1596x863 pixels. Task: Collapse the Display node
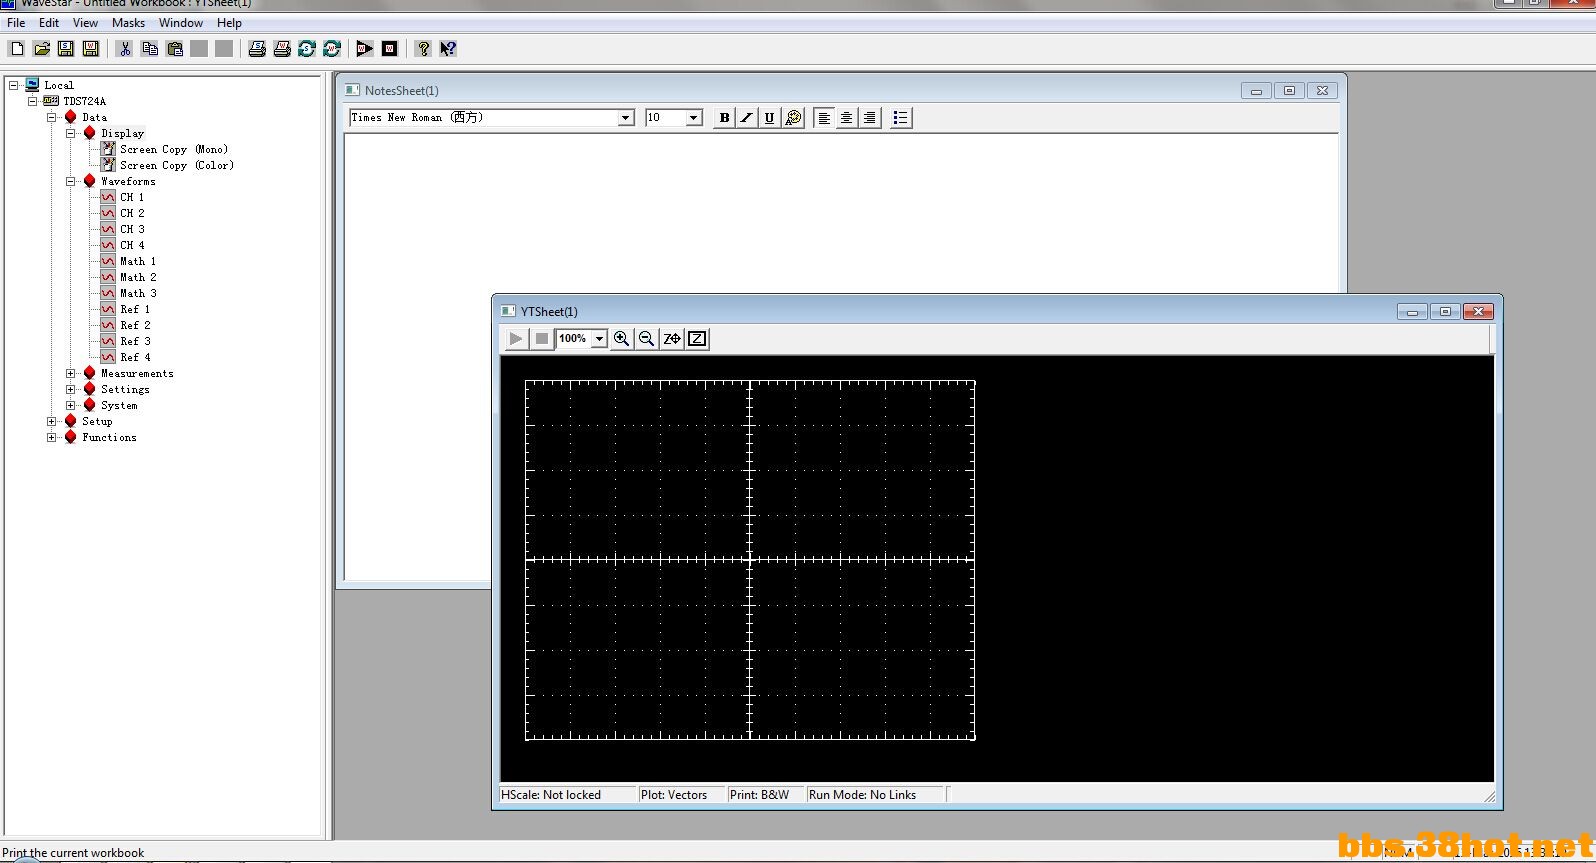pyautogui.click(x=70, y=133)
